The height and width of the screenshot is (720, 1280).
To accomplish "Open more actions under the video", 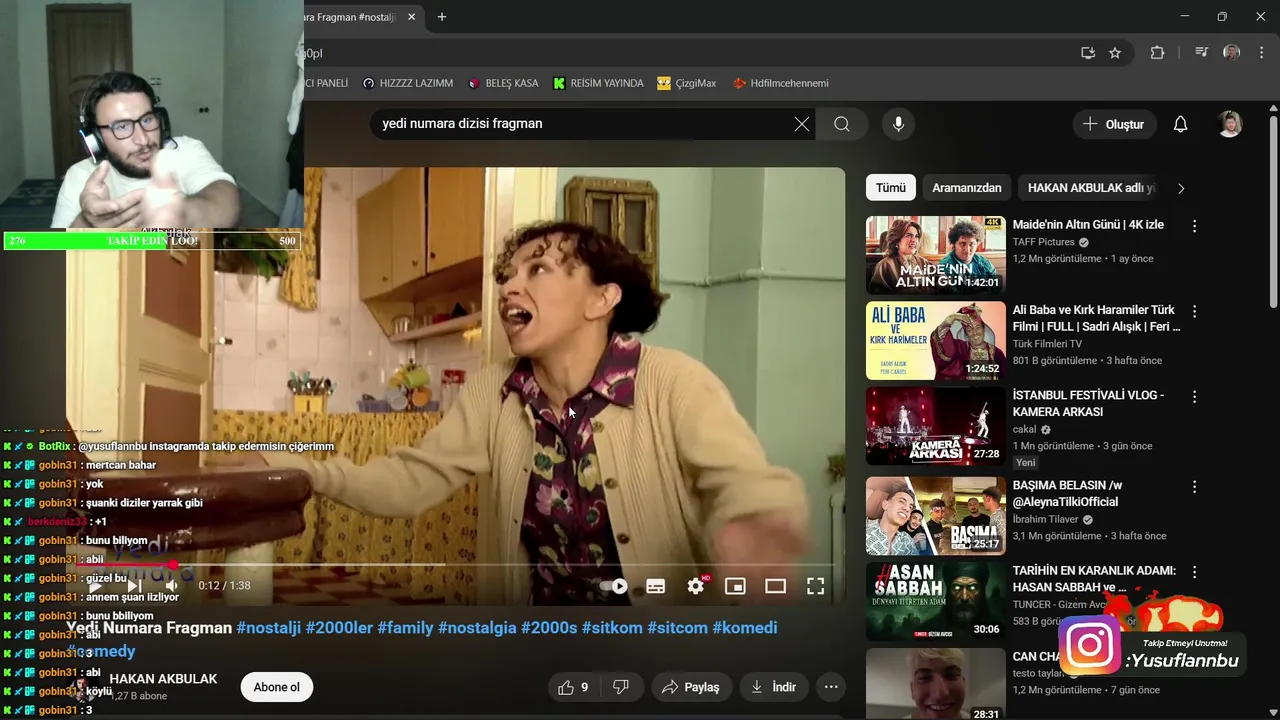I will 831,687.
